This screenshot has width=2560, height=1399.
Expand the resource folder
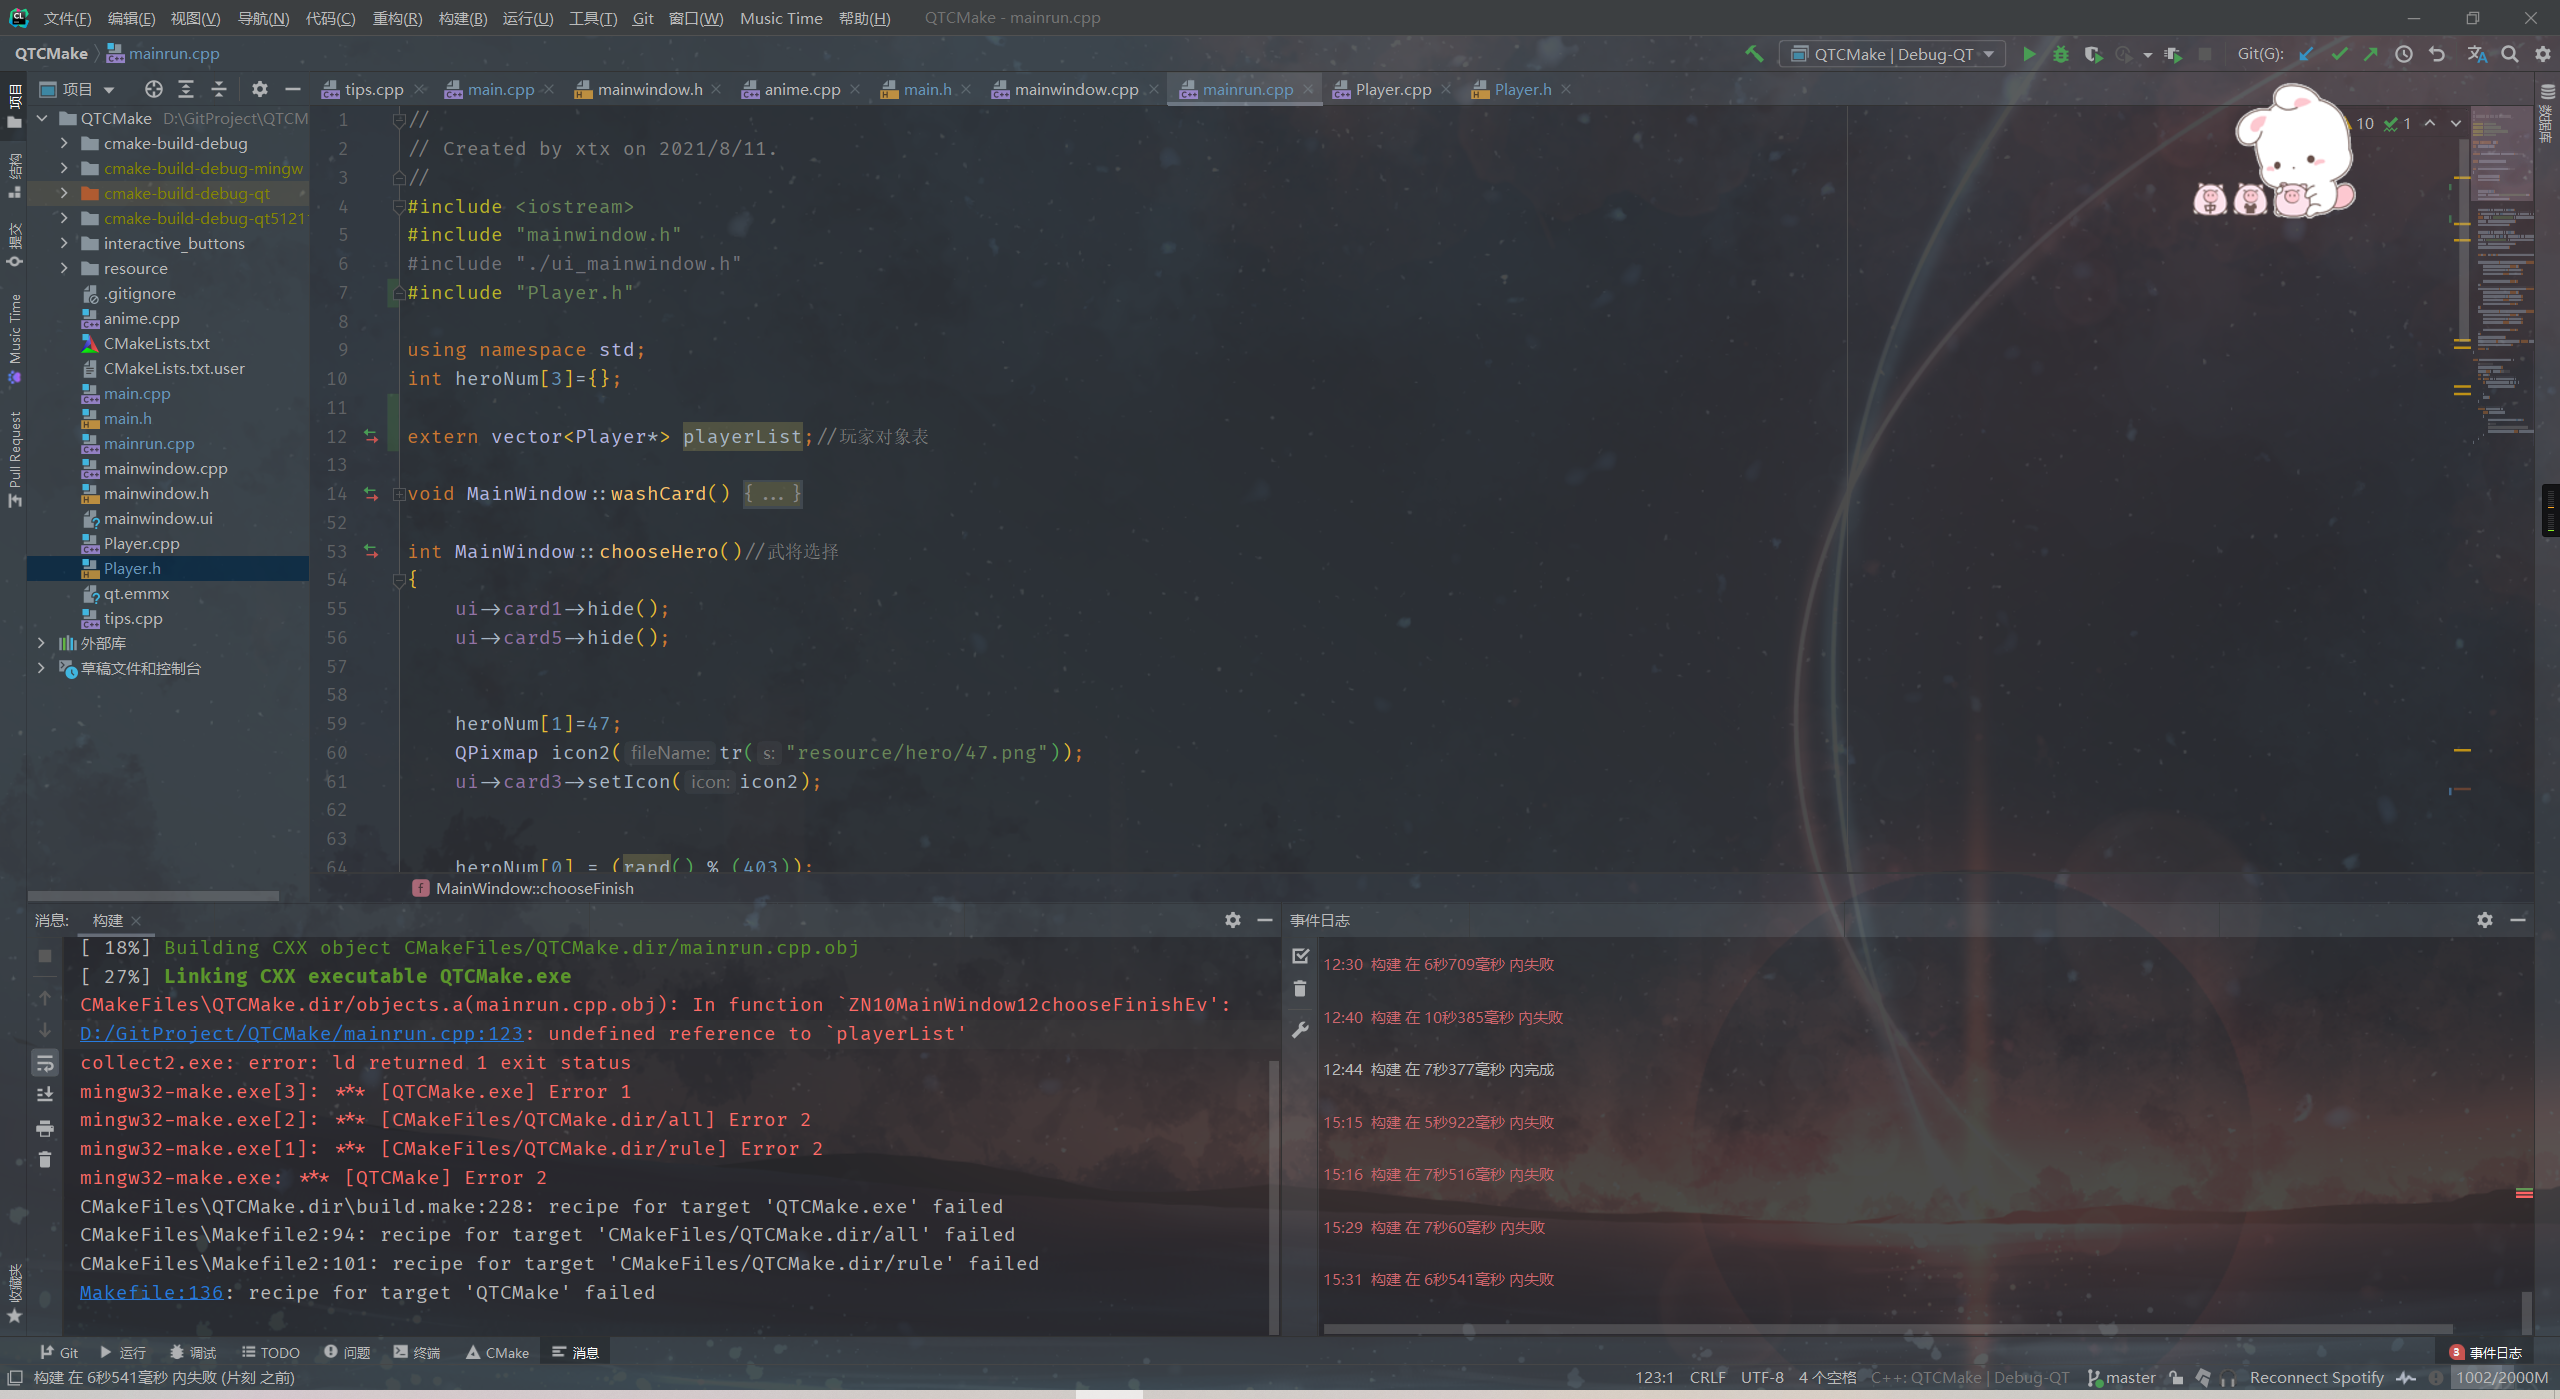tap(64, 268)
